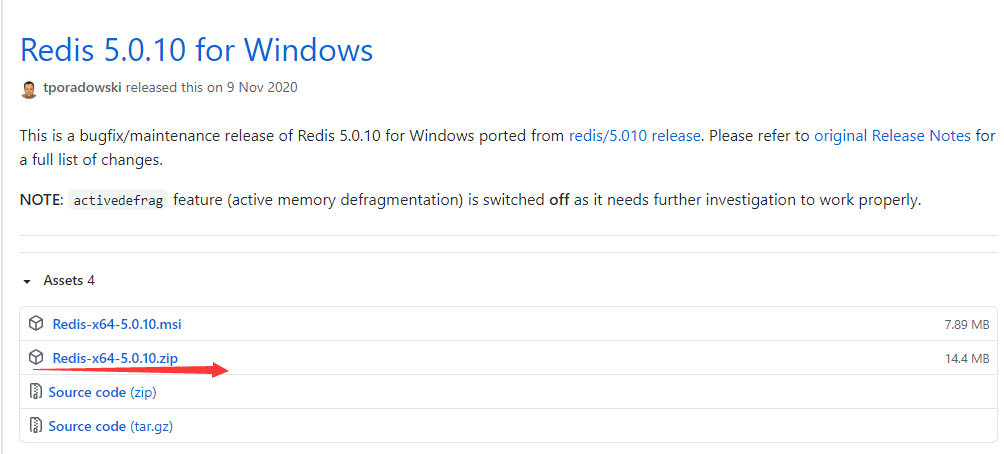The width and height of the screenshot is (1004, 454).
Task: Download Redis-x64-5.0.10.msi installer
Action: click(x=117, y=324)
